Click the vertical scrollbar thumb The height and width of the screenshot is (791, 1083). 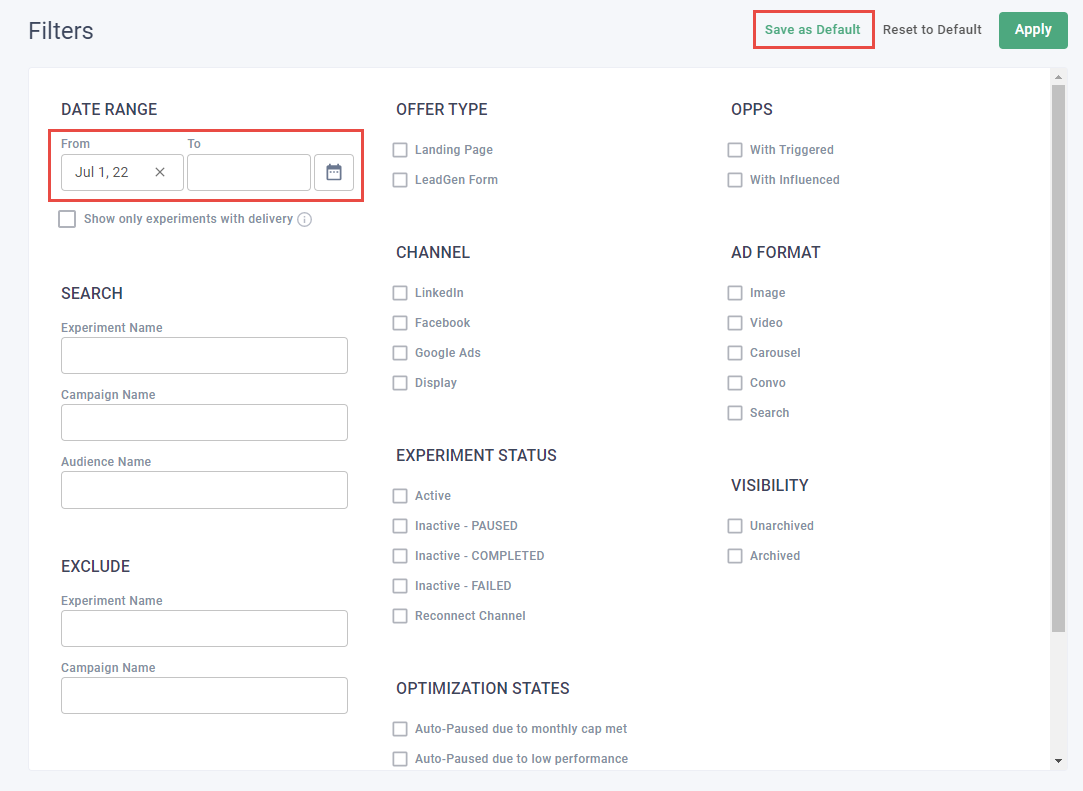pyautogui.click(x=1059, y=358)
